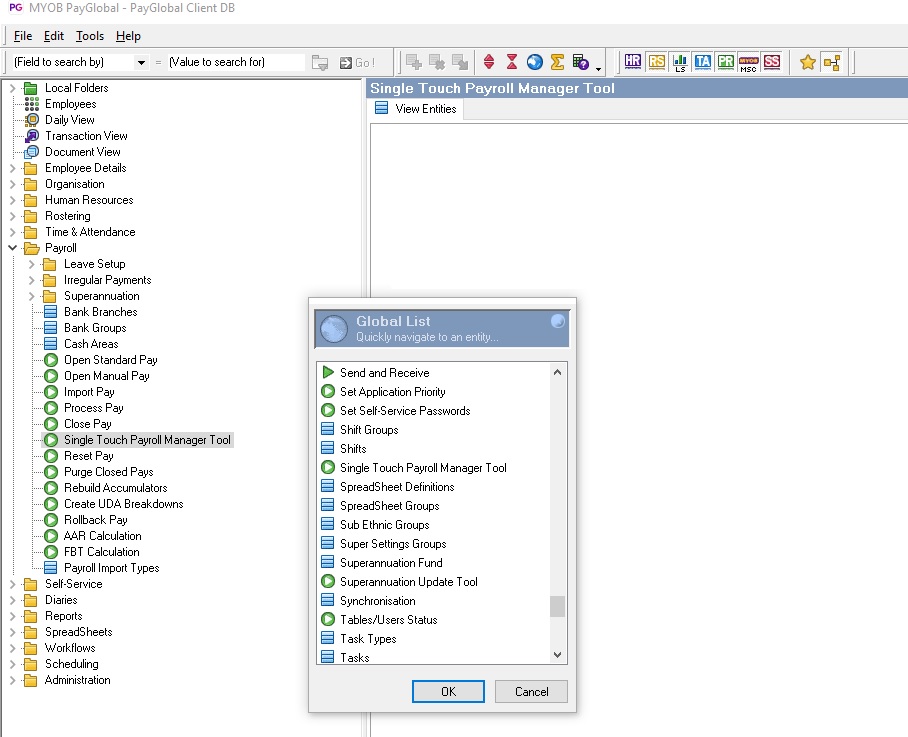Open the Field to search by dropdown
908x737 pixels.
[141, 63]
